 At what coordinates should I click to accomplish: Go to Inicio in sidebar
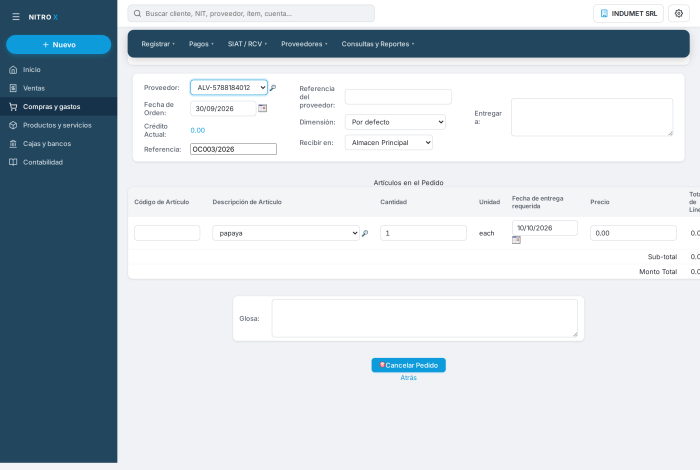click(58, 70)
